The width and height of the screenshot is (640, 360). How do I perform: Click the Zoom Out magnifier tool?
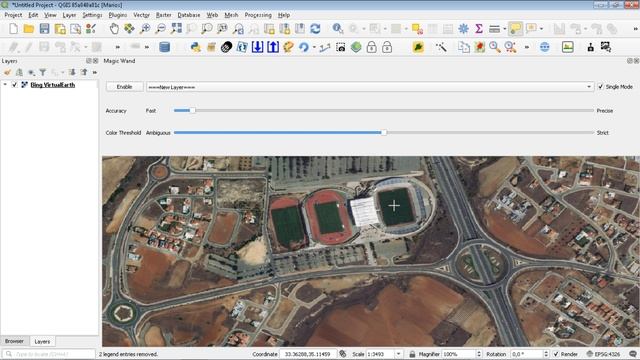(x=161, y=29)
